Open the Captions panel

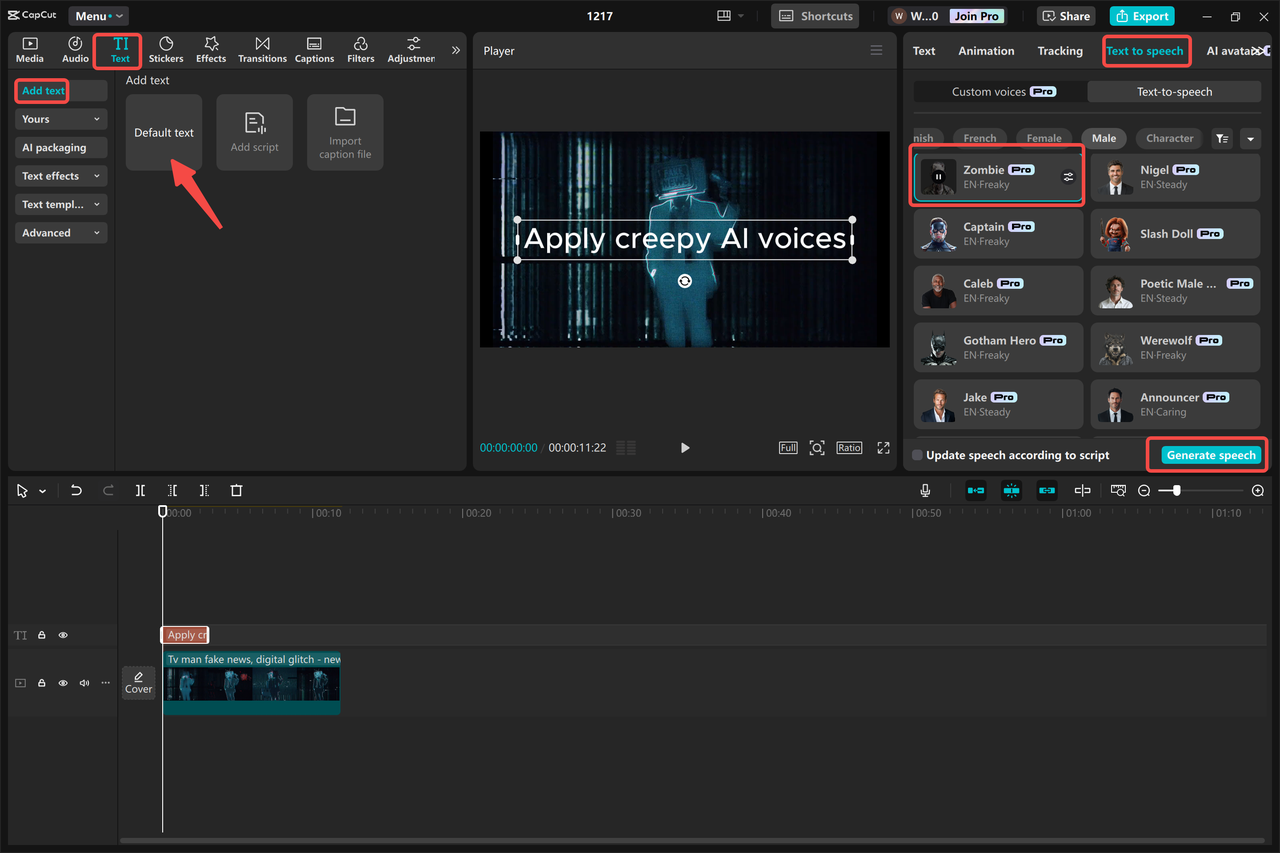point(314,50)
